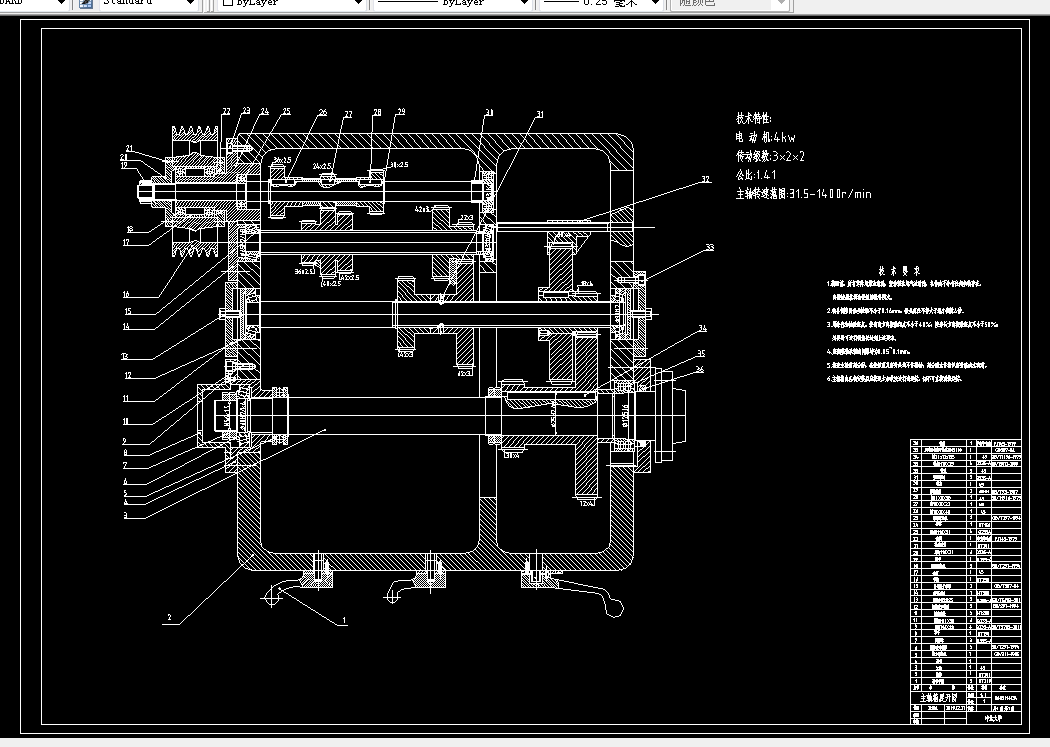Click balloon number 21 at drawing left
Viewport: 1050px width, 747px height.
[128, 146]
